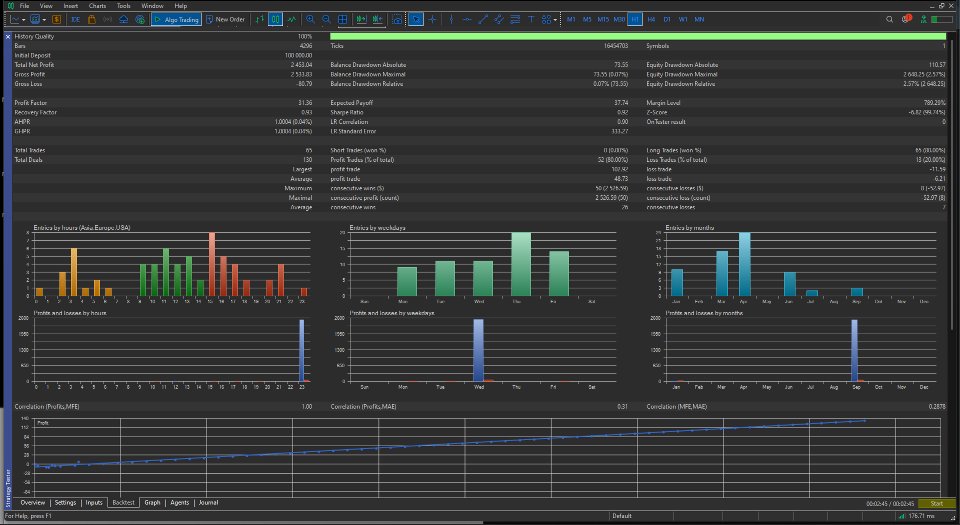The height and width of the screenshot is (525, 960).
Task: Open notifications icon with red badge
Action: tap(907, 19)
